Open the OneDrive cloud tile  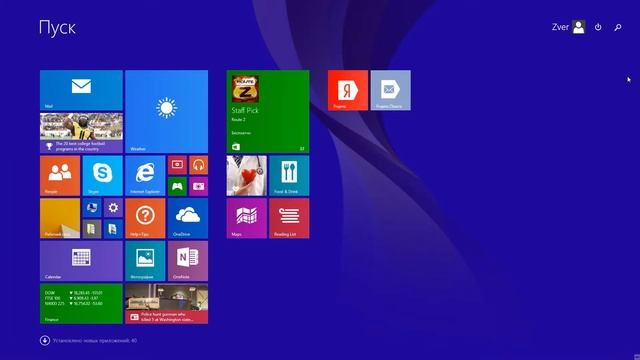[188, 218]
